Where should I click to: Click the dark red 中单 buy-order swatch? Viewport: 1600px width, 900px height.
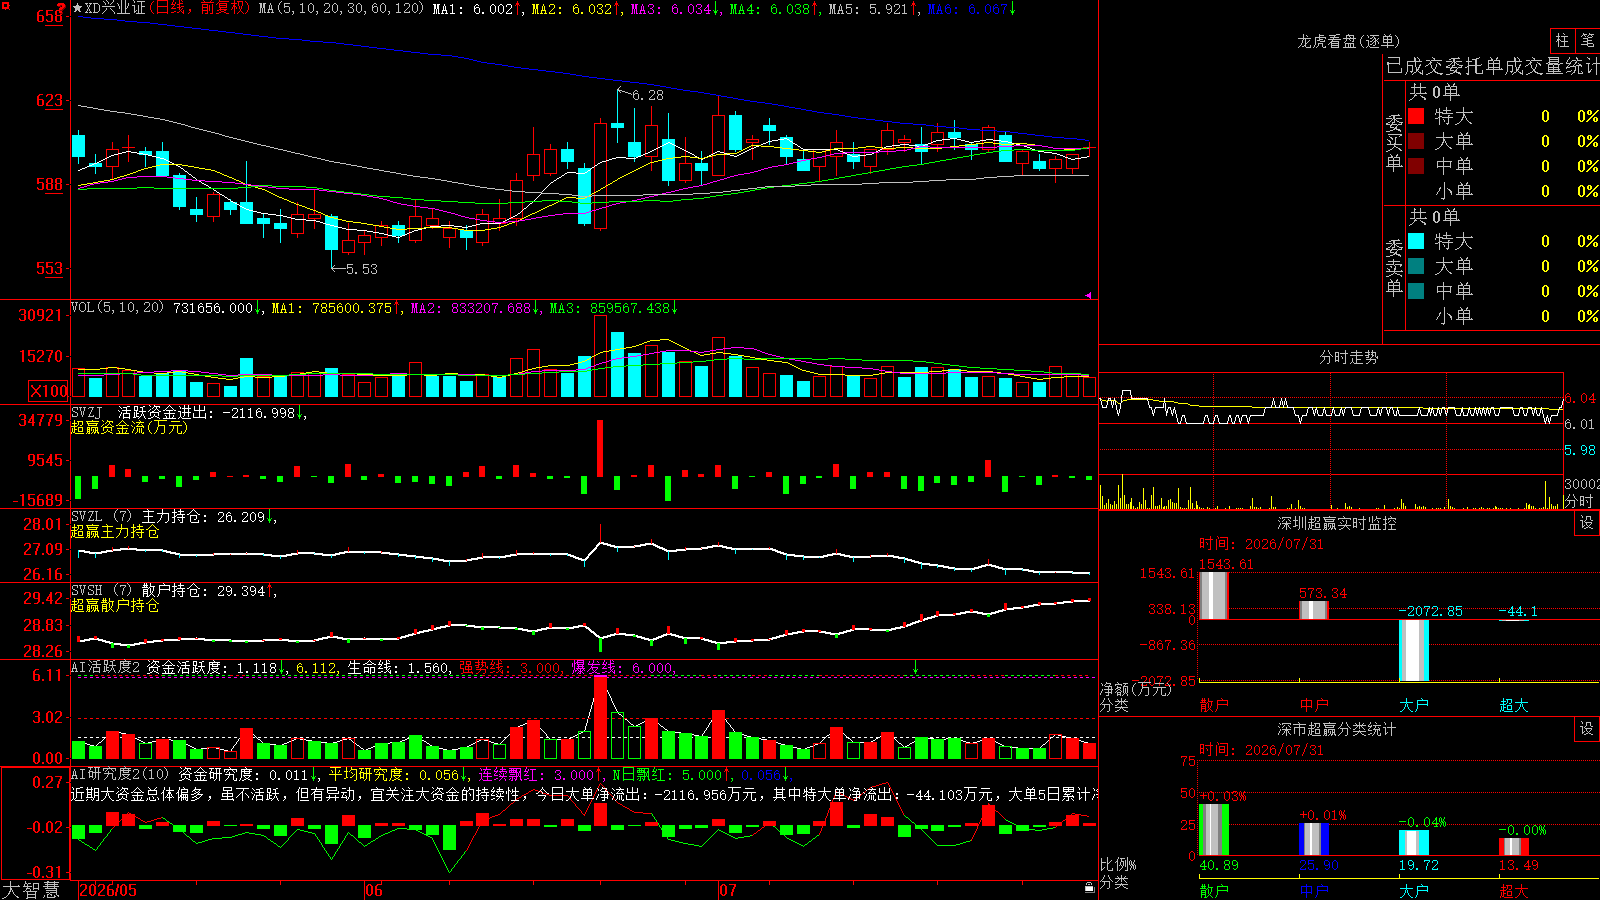click(x=1416, y=166)
